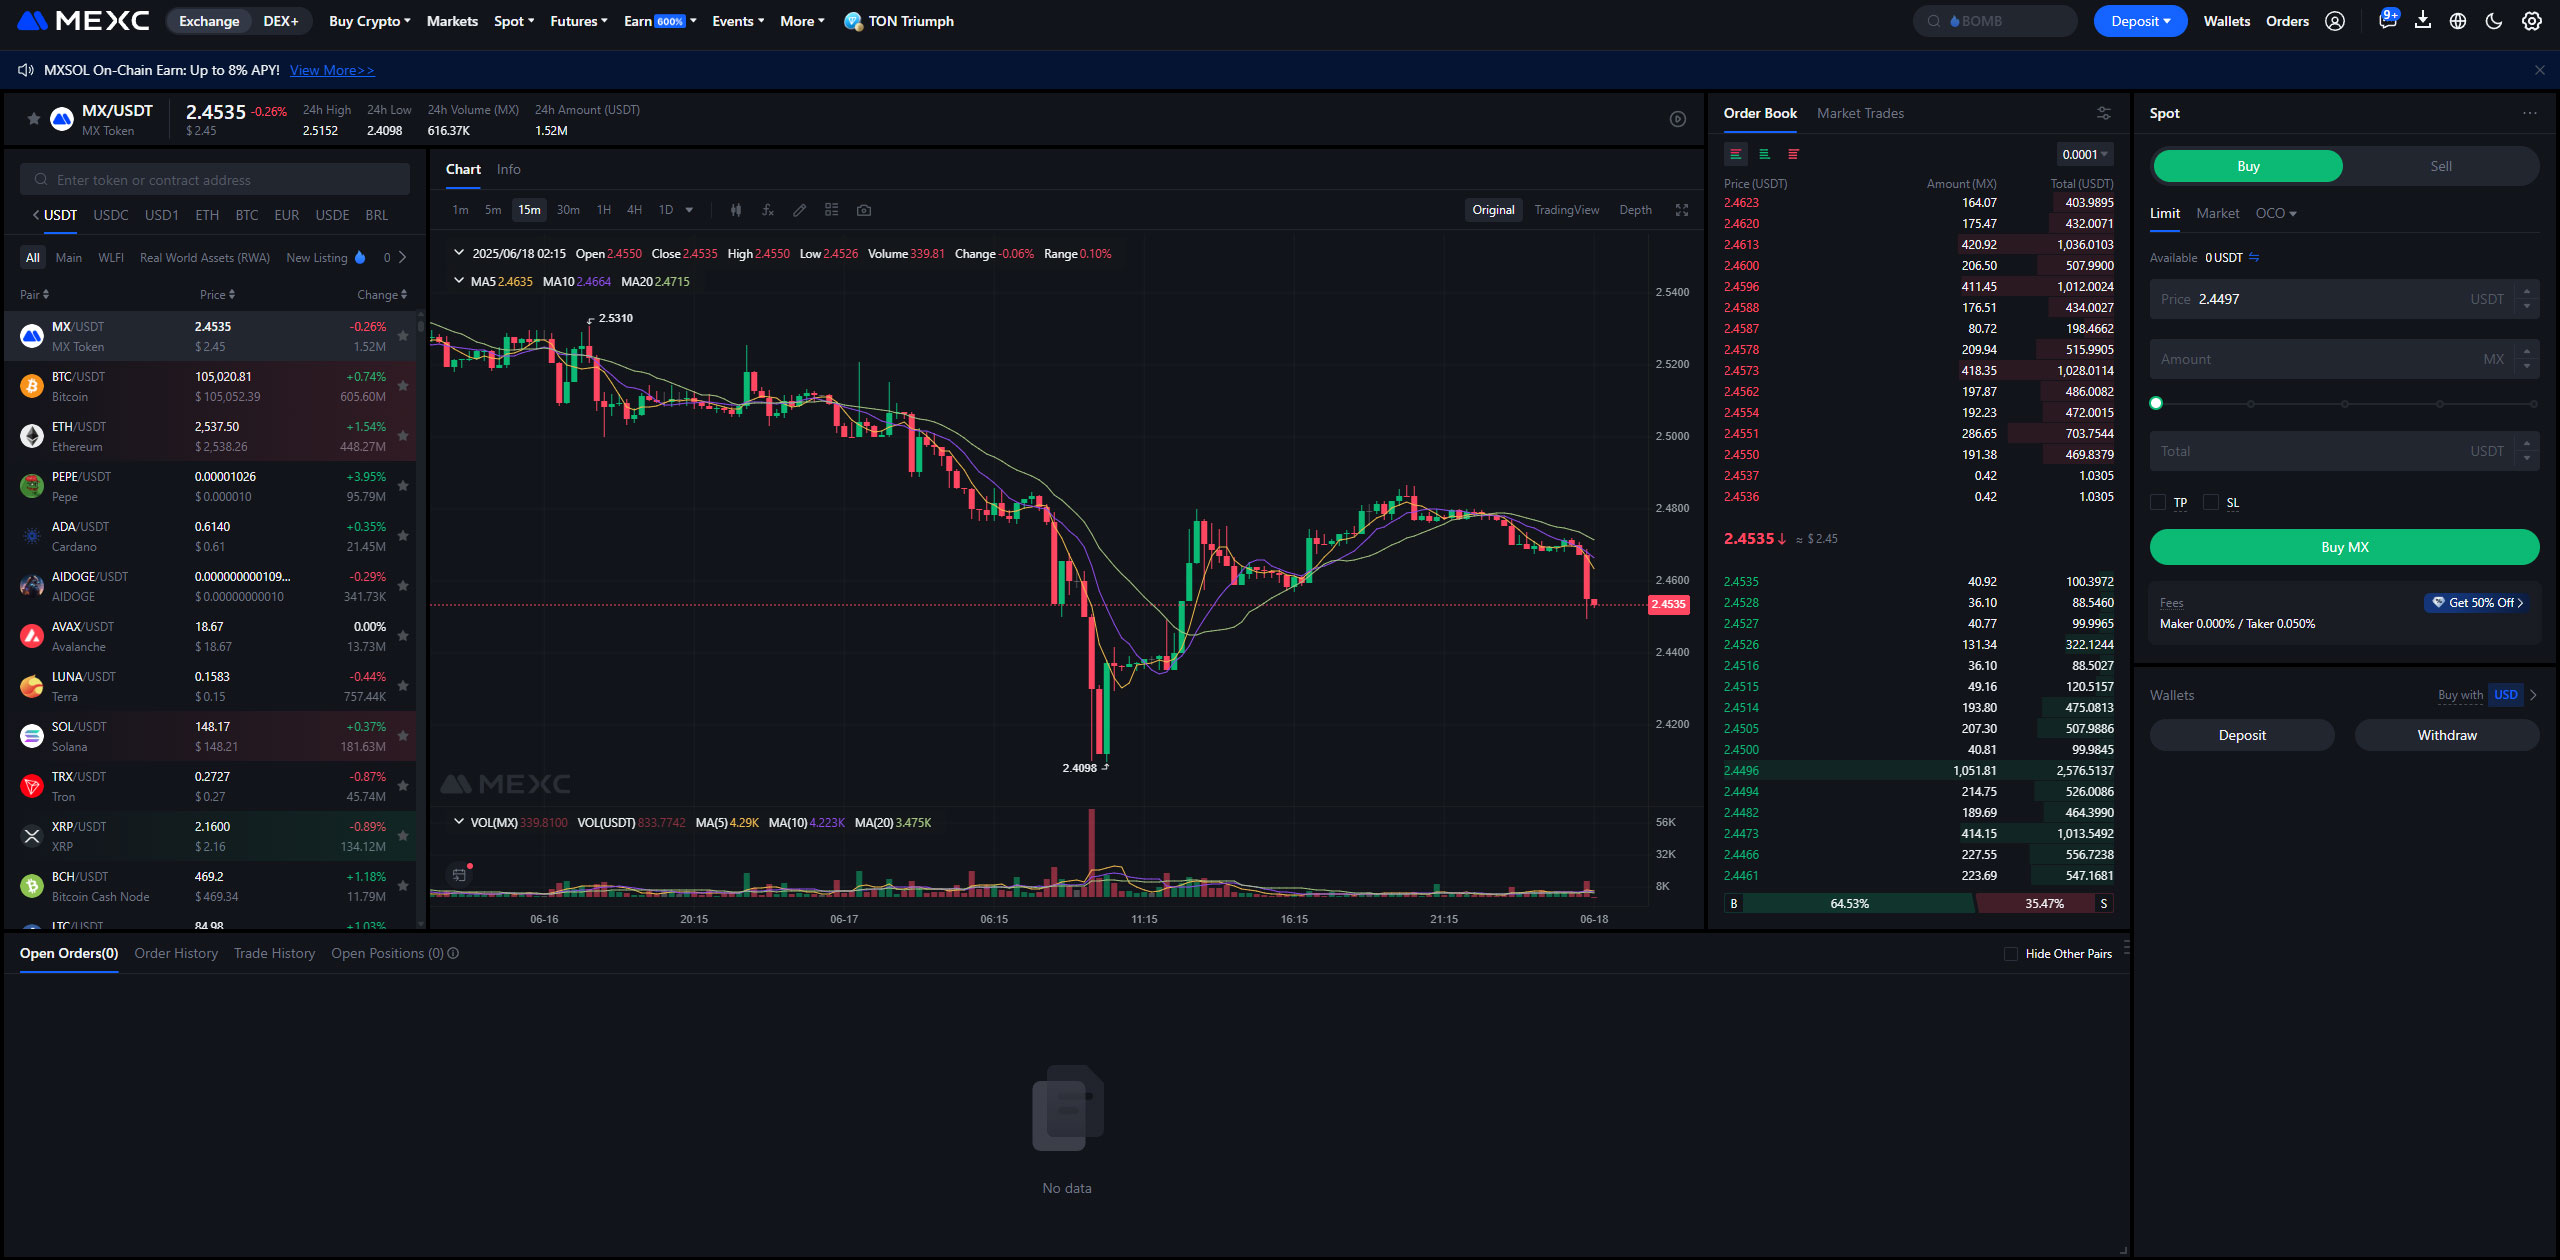Select the 1H timeframe
Image resolution: width=2560 pixels, height=1260 pixels.
point(604,210)
